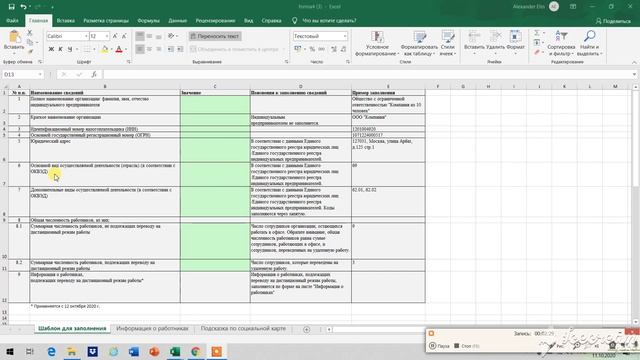640x360 pixels.
Task: Set middle vertical alignment
Action: [x=149, y=36]
